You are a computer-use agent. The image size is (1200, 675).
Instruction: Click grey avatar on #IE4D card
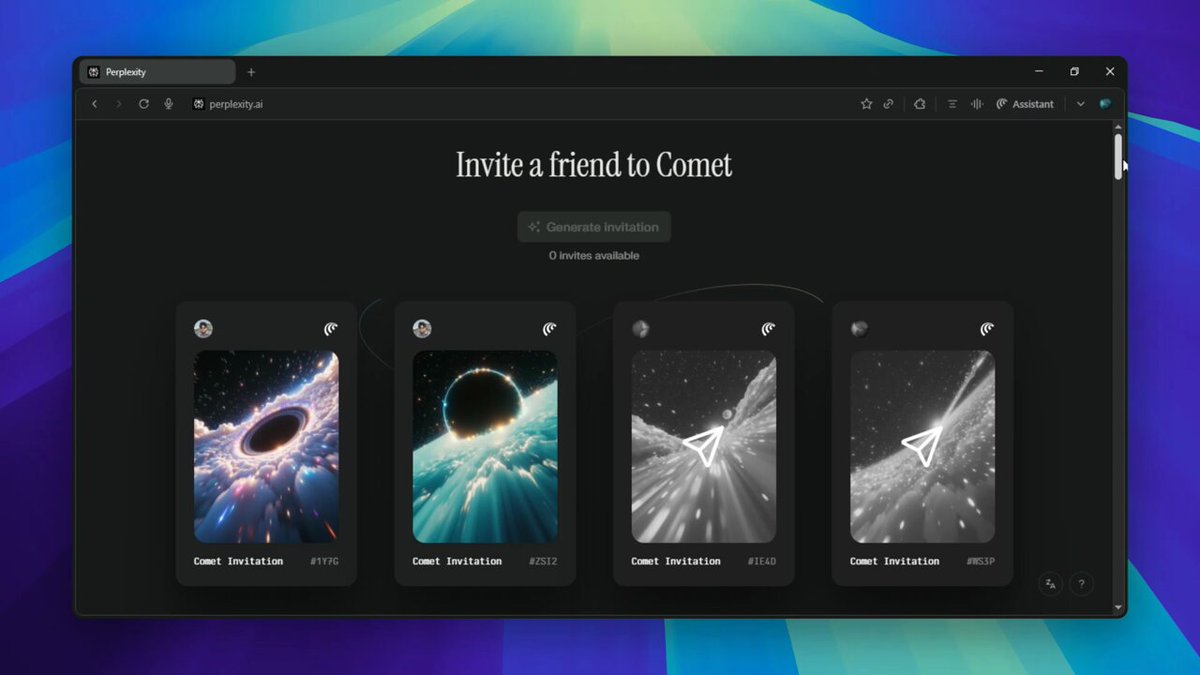(x=641, y=329)
